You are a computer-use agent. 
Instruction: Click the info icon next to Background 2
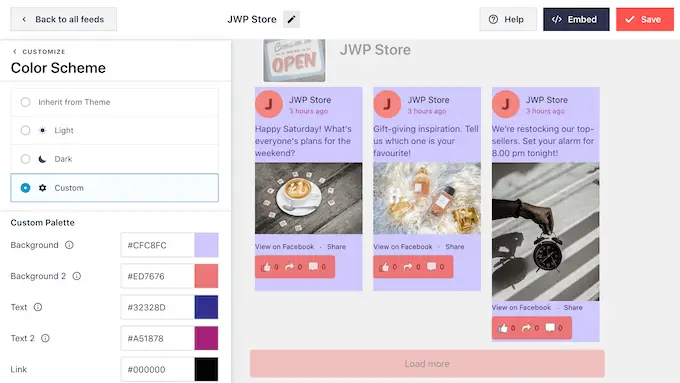click(x=77, y=276)
